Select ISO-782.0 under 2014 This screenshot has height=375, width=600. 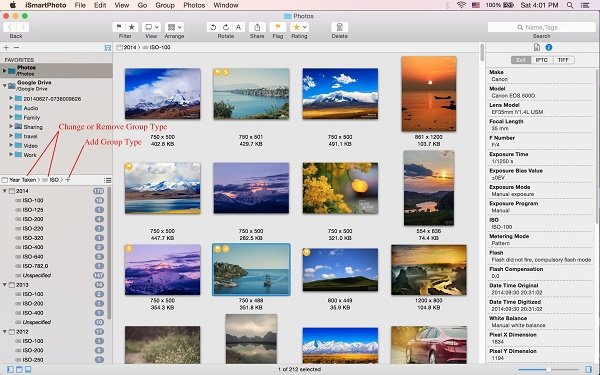[x=35, y=266]
